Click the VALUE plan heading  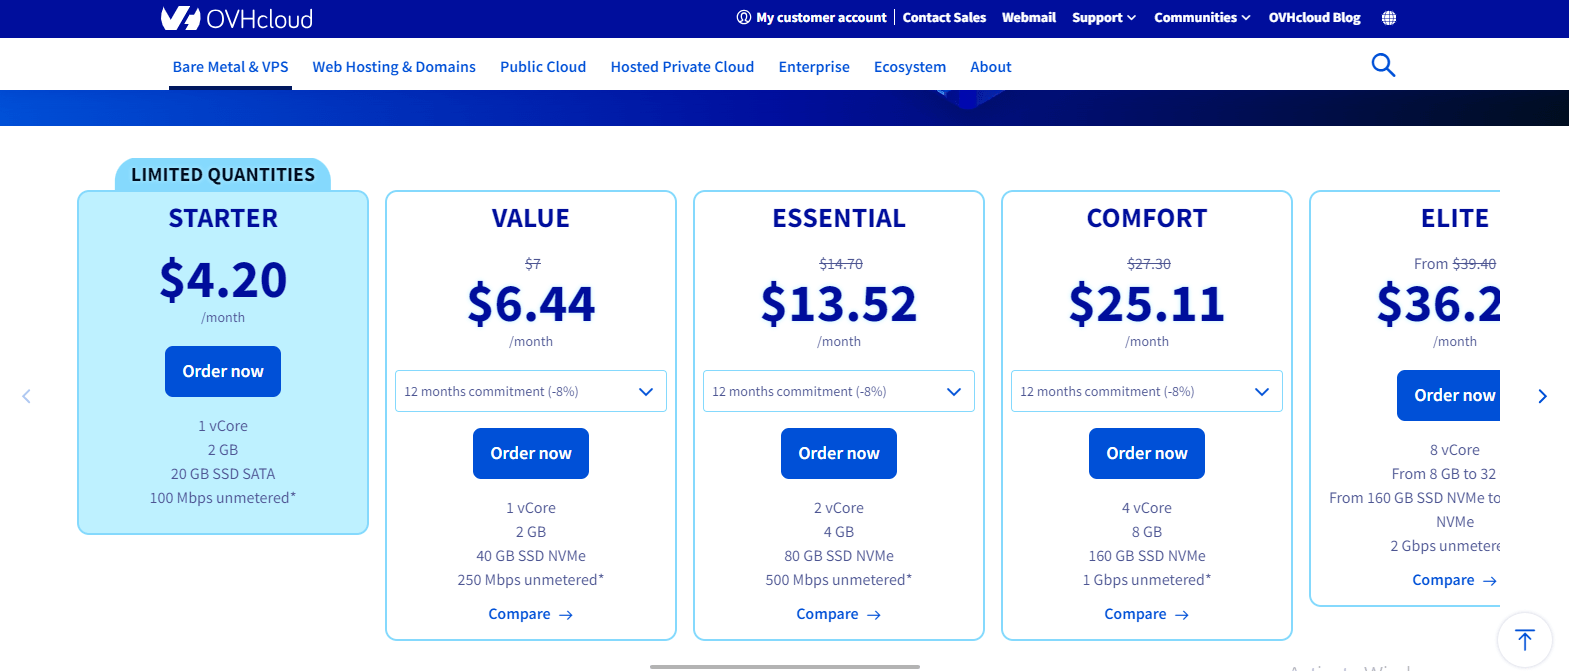point(531,218)
